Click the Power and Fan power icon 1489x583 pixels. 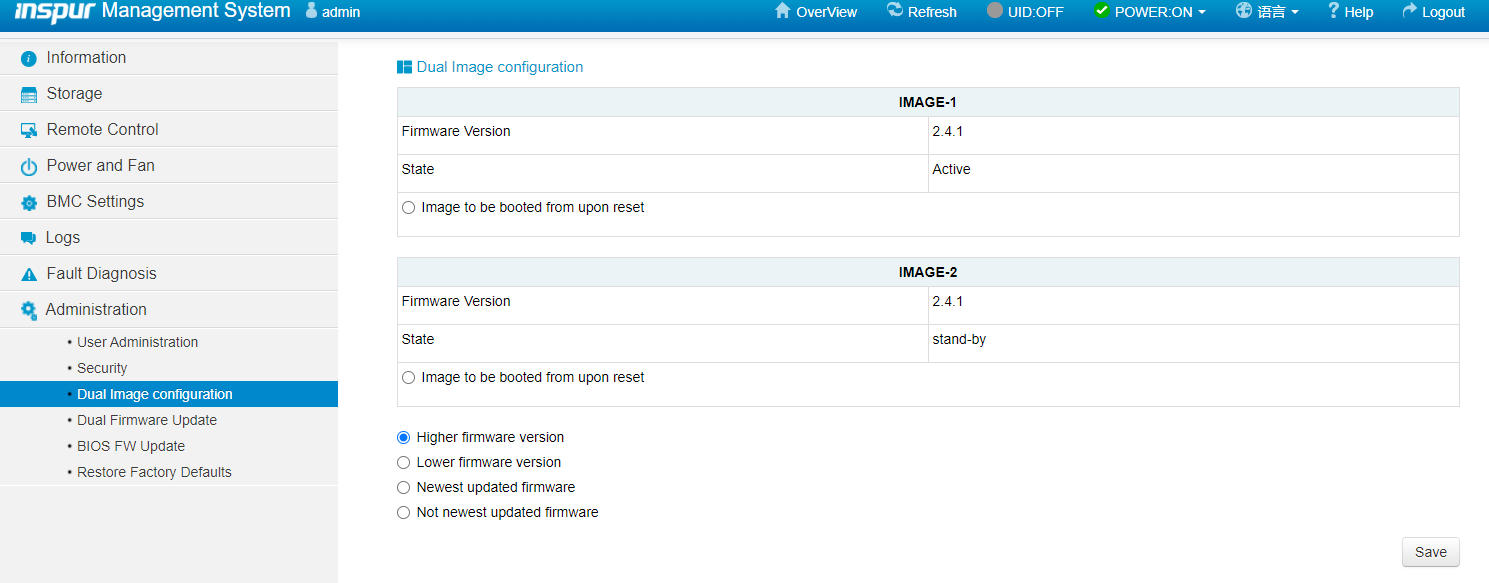point(29,167)
